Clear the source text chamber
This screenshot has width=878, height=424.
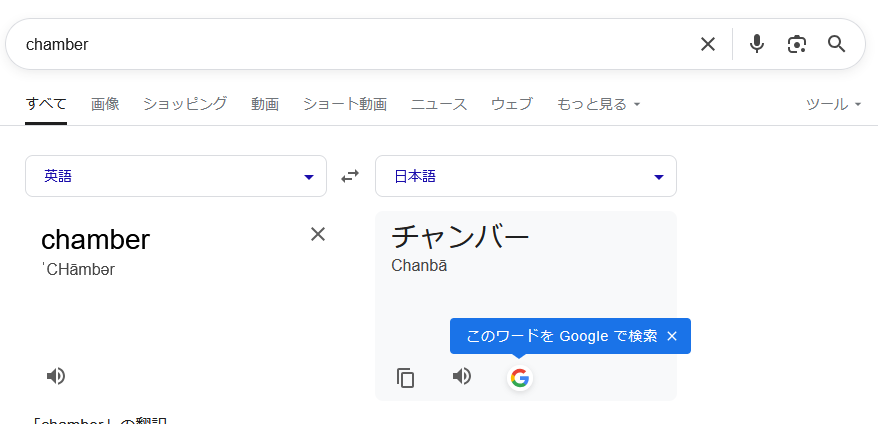(x=318, y=234)
